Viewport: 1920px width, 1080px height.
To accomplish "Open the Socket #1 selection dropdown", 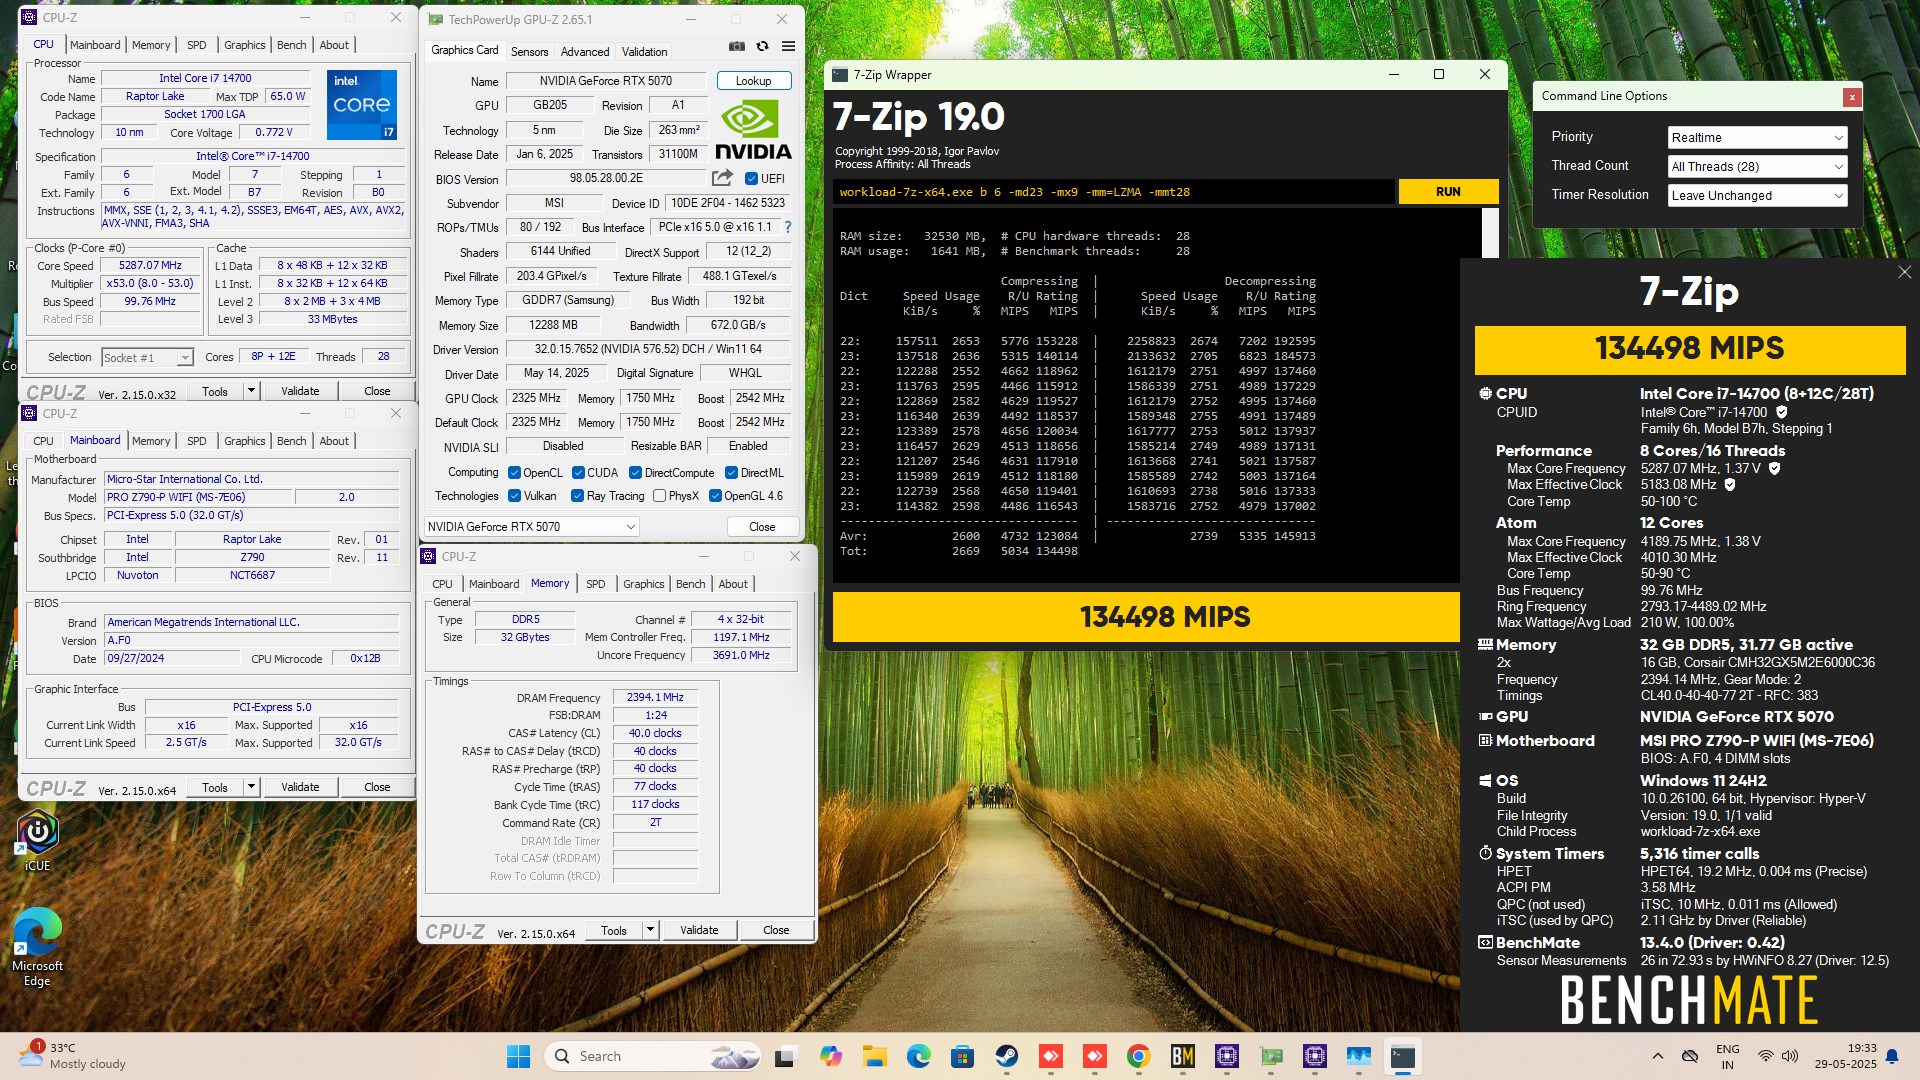I will pyautogui.click(x=147, y=358).
